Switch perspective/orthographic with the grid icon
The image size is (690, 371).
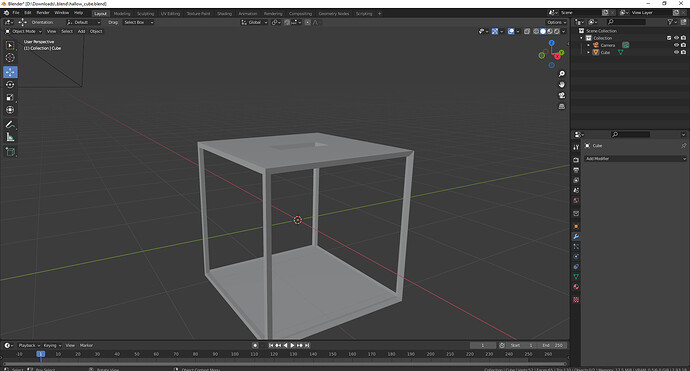point(562,107)
